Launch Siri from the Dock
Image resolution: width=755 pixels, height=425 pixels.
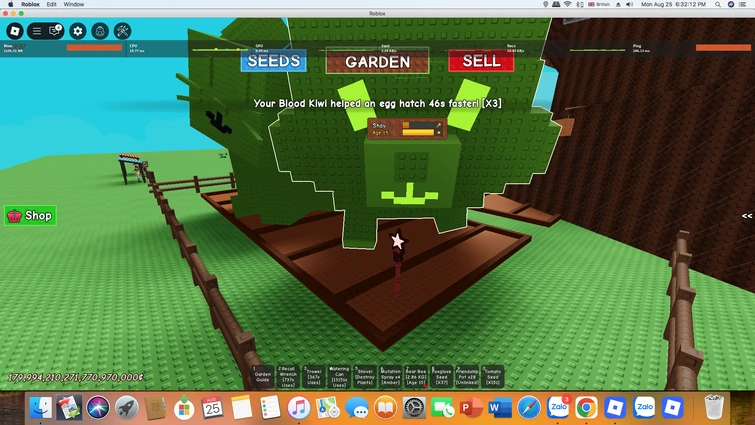click(98, 408)
